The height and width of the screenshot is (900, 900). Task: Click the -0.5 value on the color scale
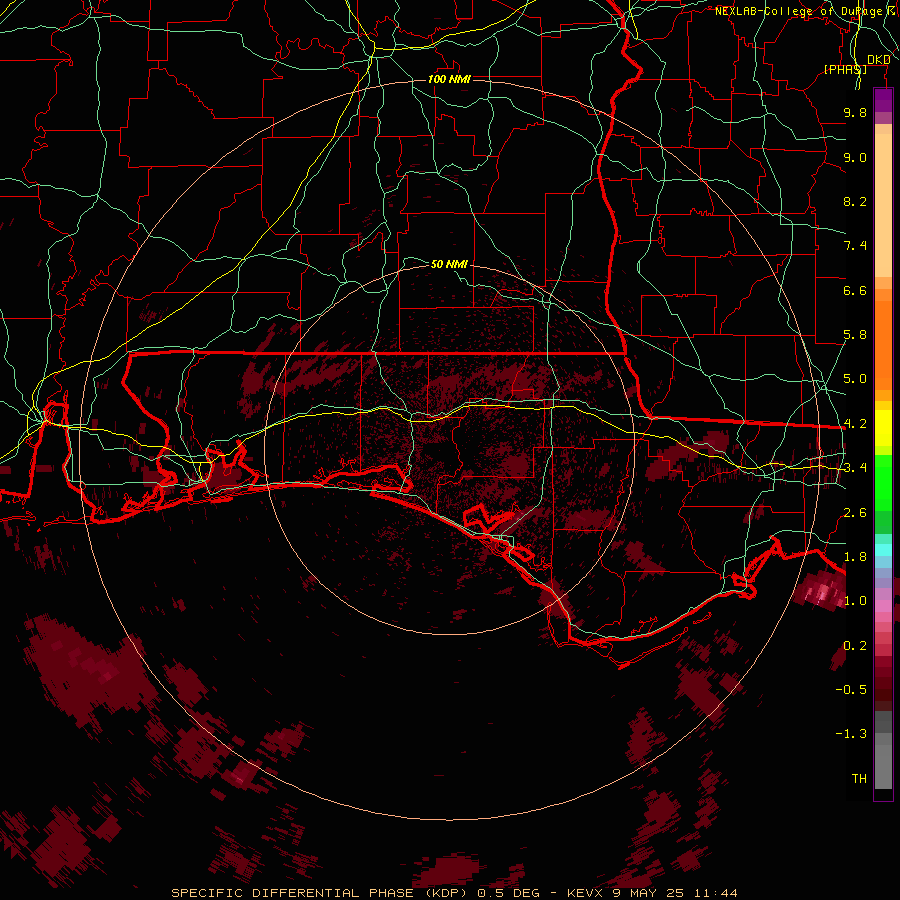coord(851,690)
